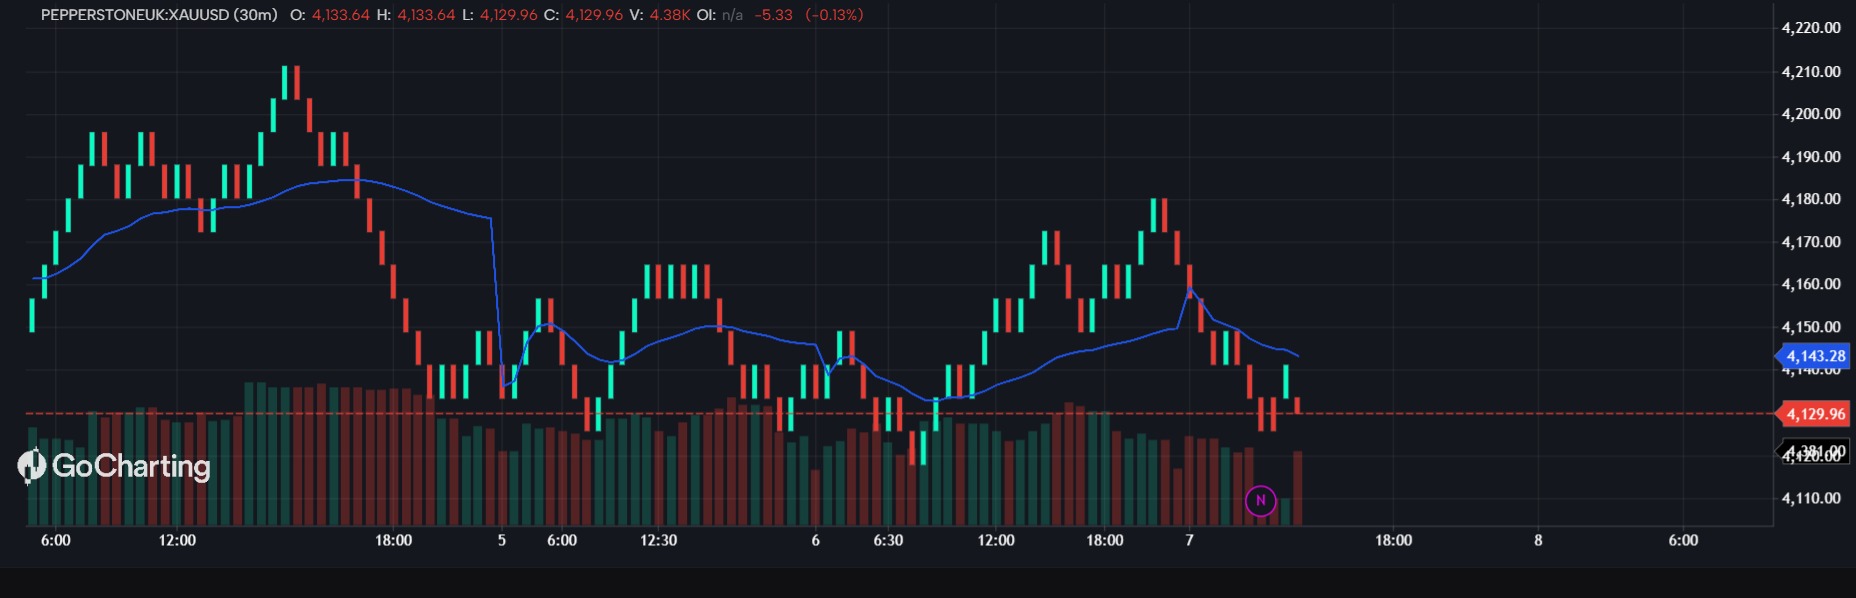The height and width of the screenshot is (598, 1856).
Task: Click the 4,170.00 price axis label
Action: pos(1811,242)
